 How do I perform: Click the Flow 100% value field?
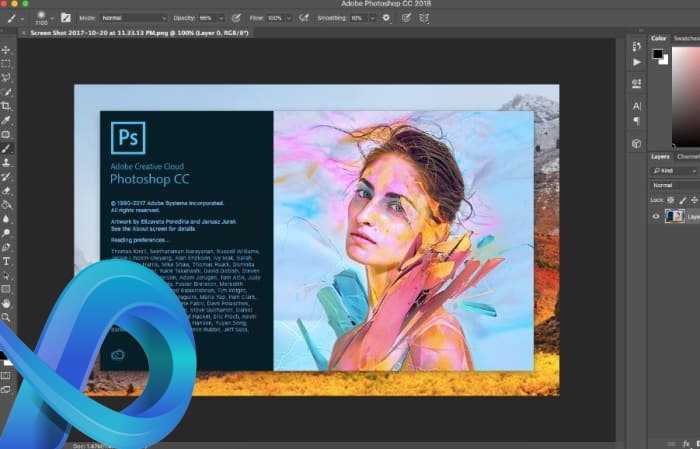[275, 18]
